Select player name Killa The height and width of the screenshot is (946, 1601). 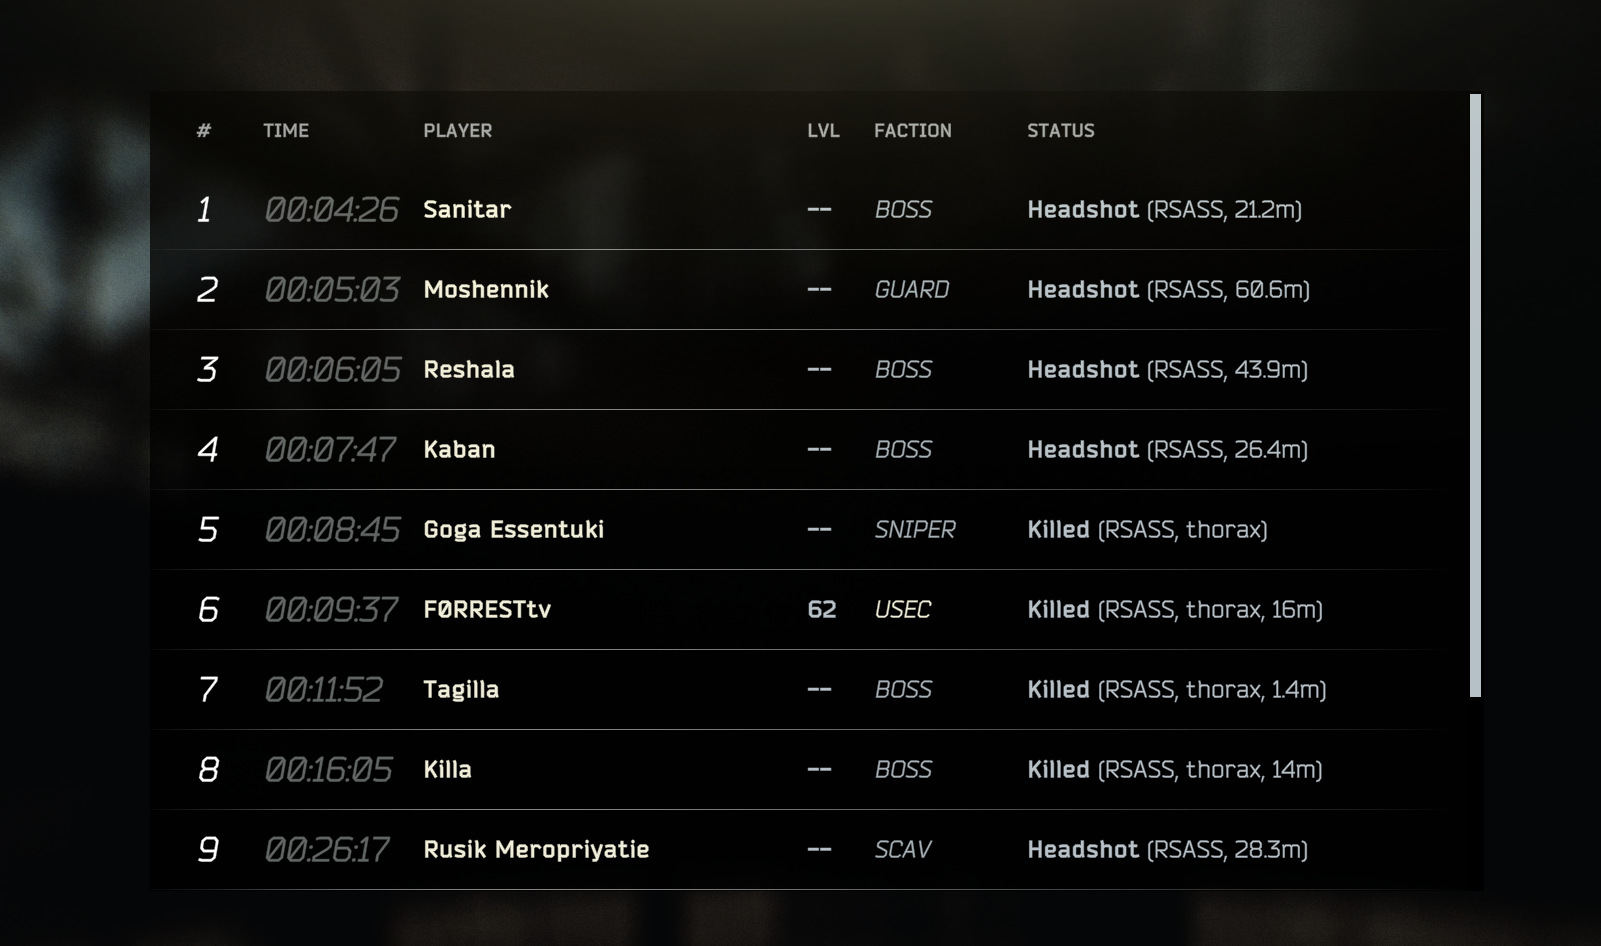[447, 770]
